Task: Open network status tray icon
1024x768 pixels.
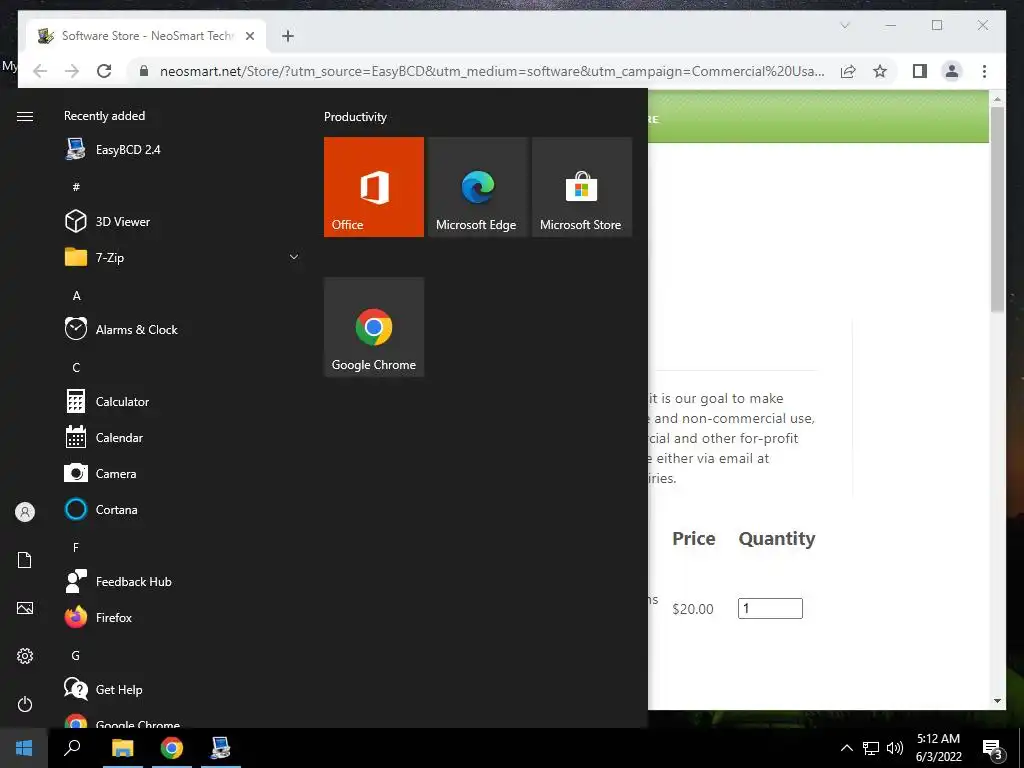Action: click(x=871, y=748)
